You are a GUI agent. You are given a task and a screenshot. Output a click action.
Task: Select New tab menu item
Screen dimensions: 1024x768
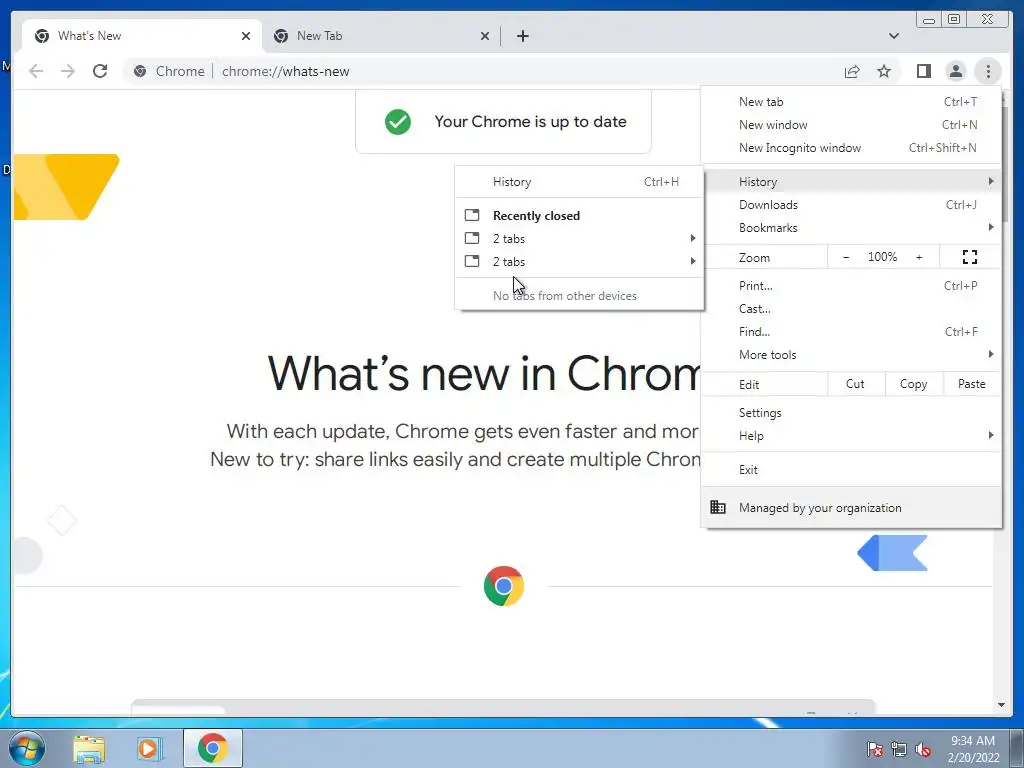(x=852, y=102)
